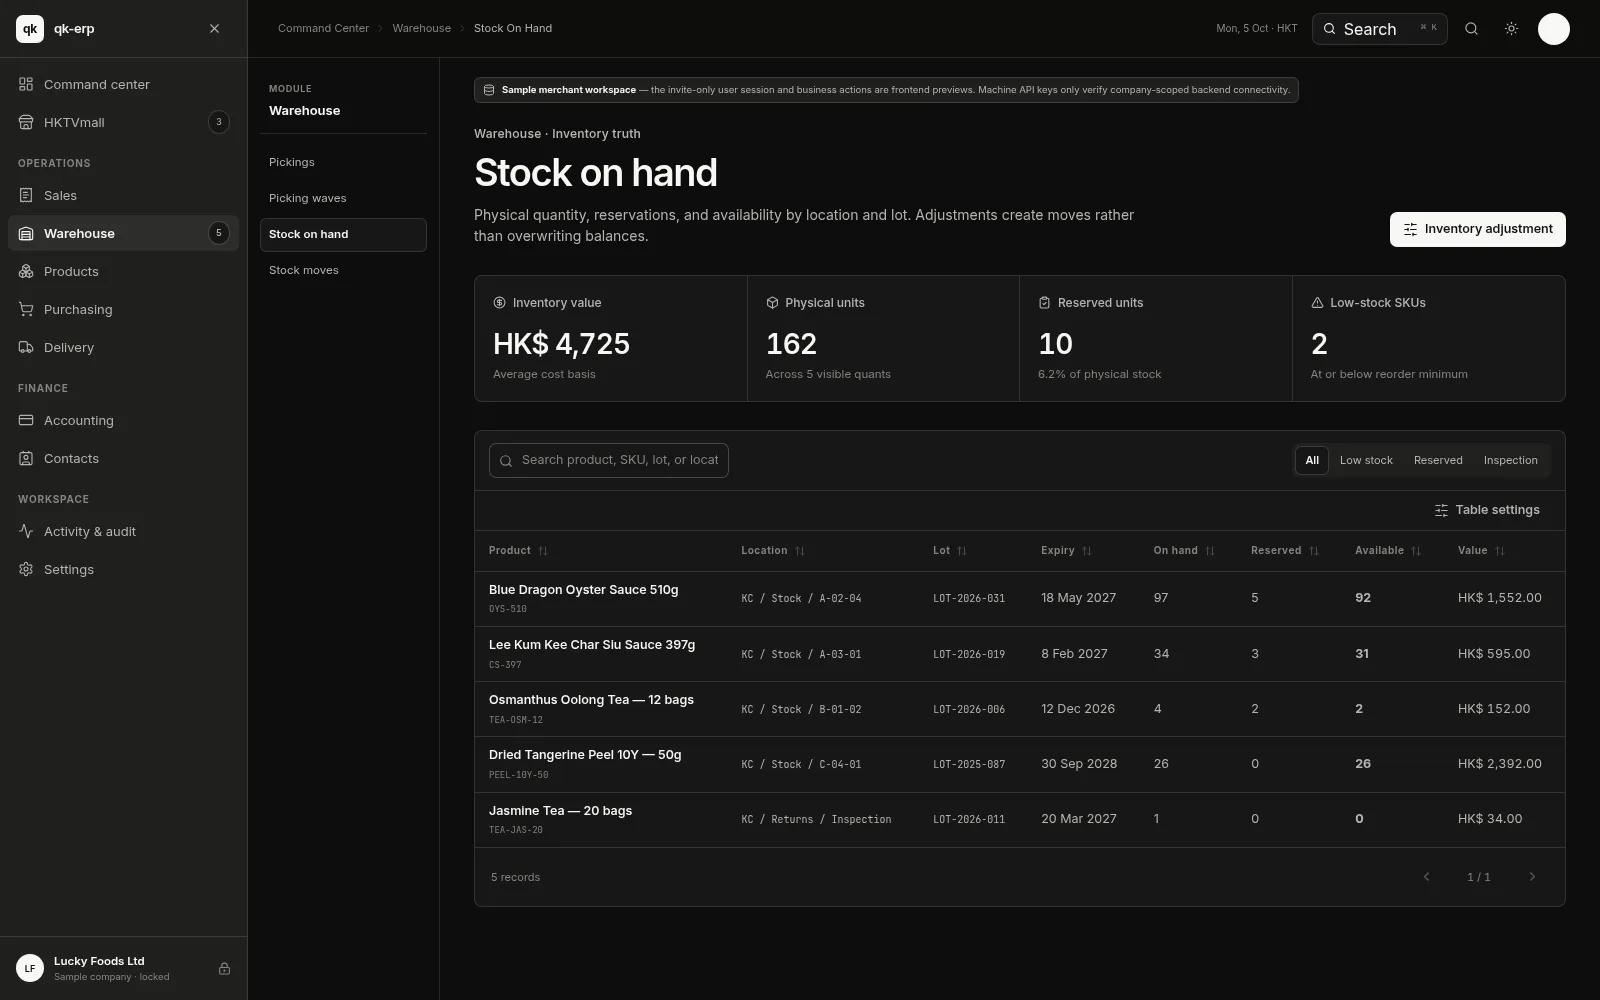Select the Low stock filter
Screen dimensions: 1600x1000
(1366, 460)
